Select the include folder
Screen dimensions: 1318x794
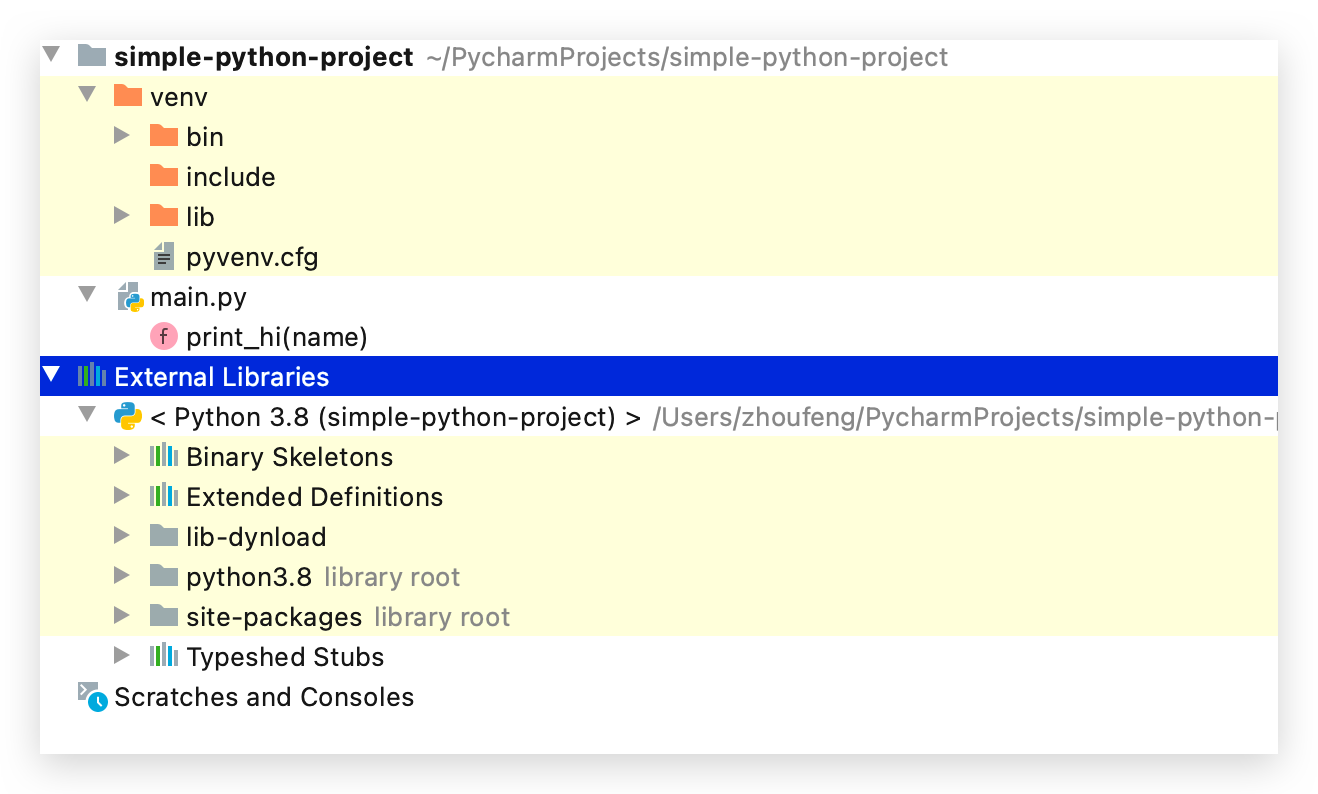pyautogui.click(x=231, y=176)
